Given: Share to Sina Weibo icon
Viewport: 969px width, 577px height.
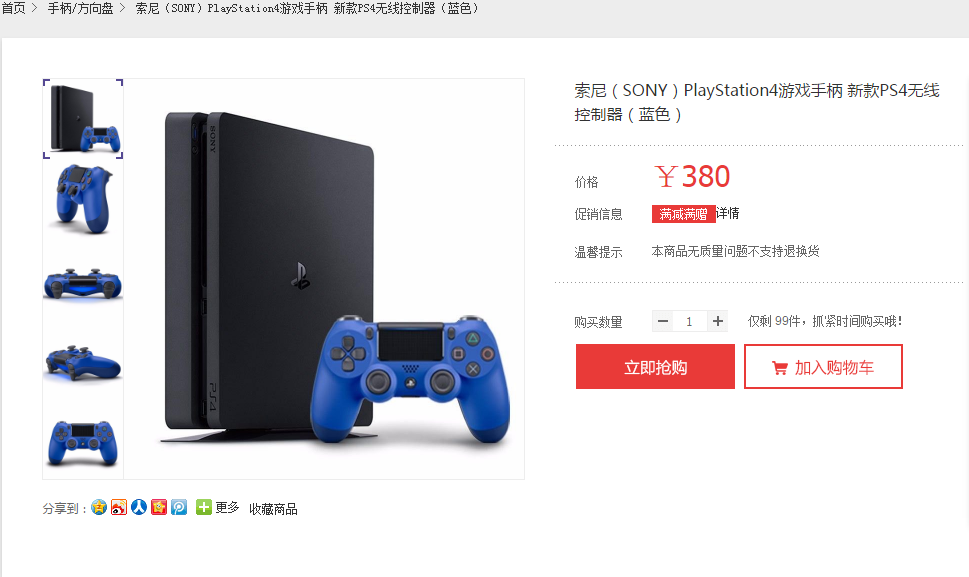Looking at the screenshot, I should click(119, 507).
